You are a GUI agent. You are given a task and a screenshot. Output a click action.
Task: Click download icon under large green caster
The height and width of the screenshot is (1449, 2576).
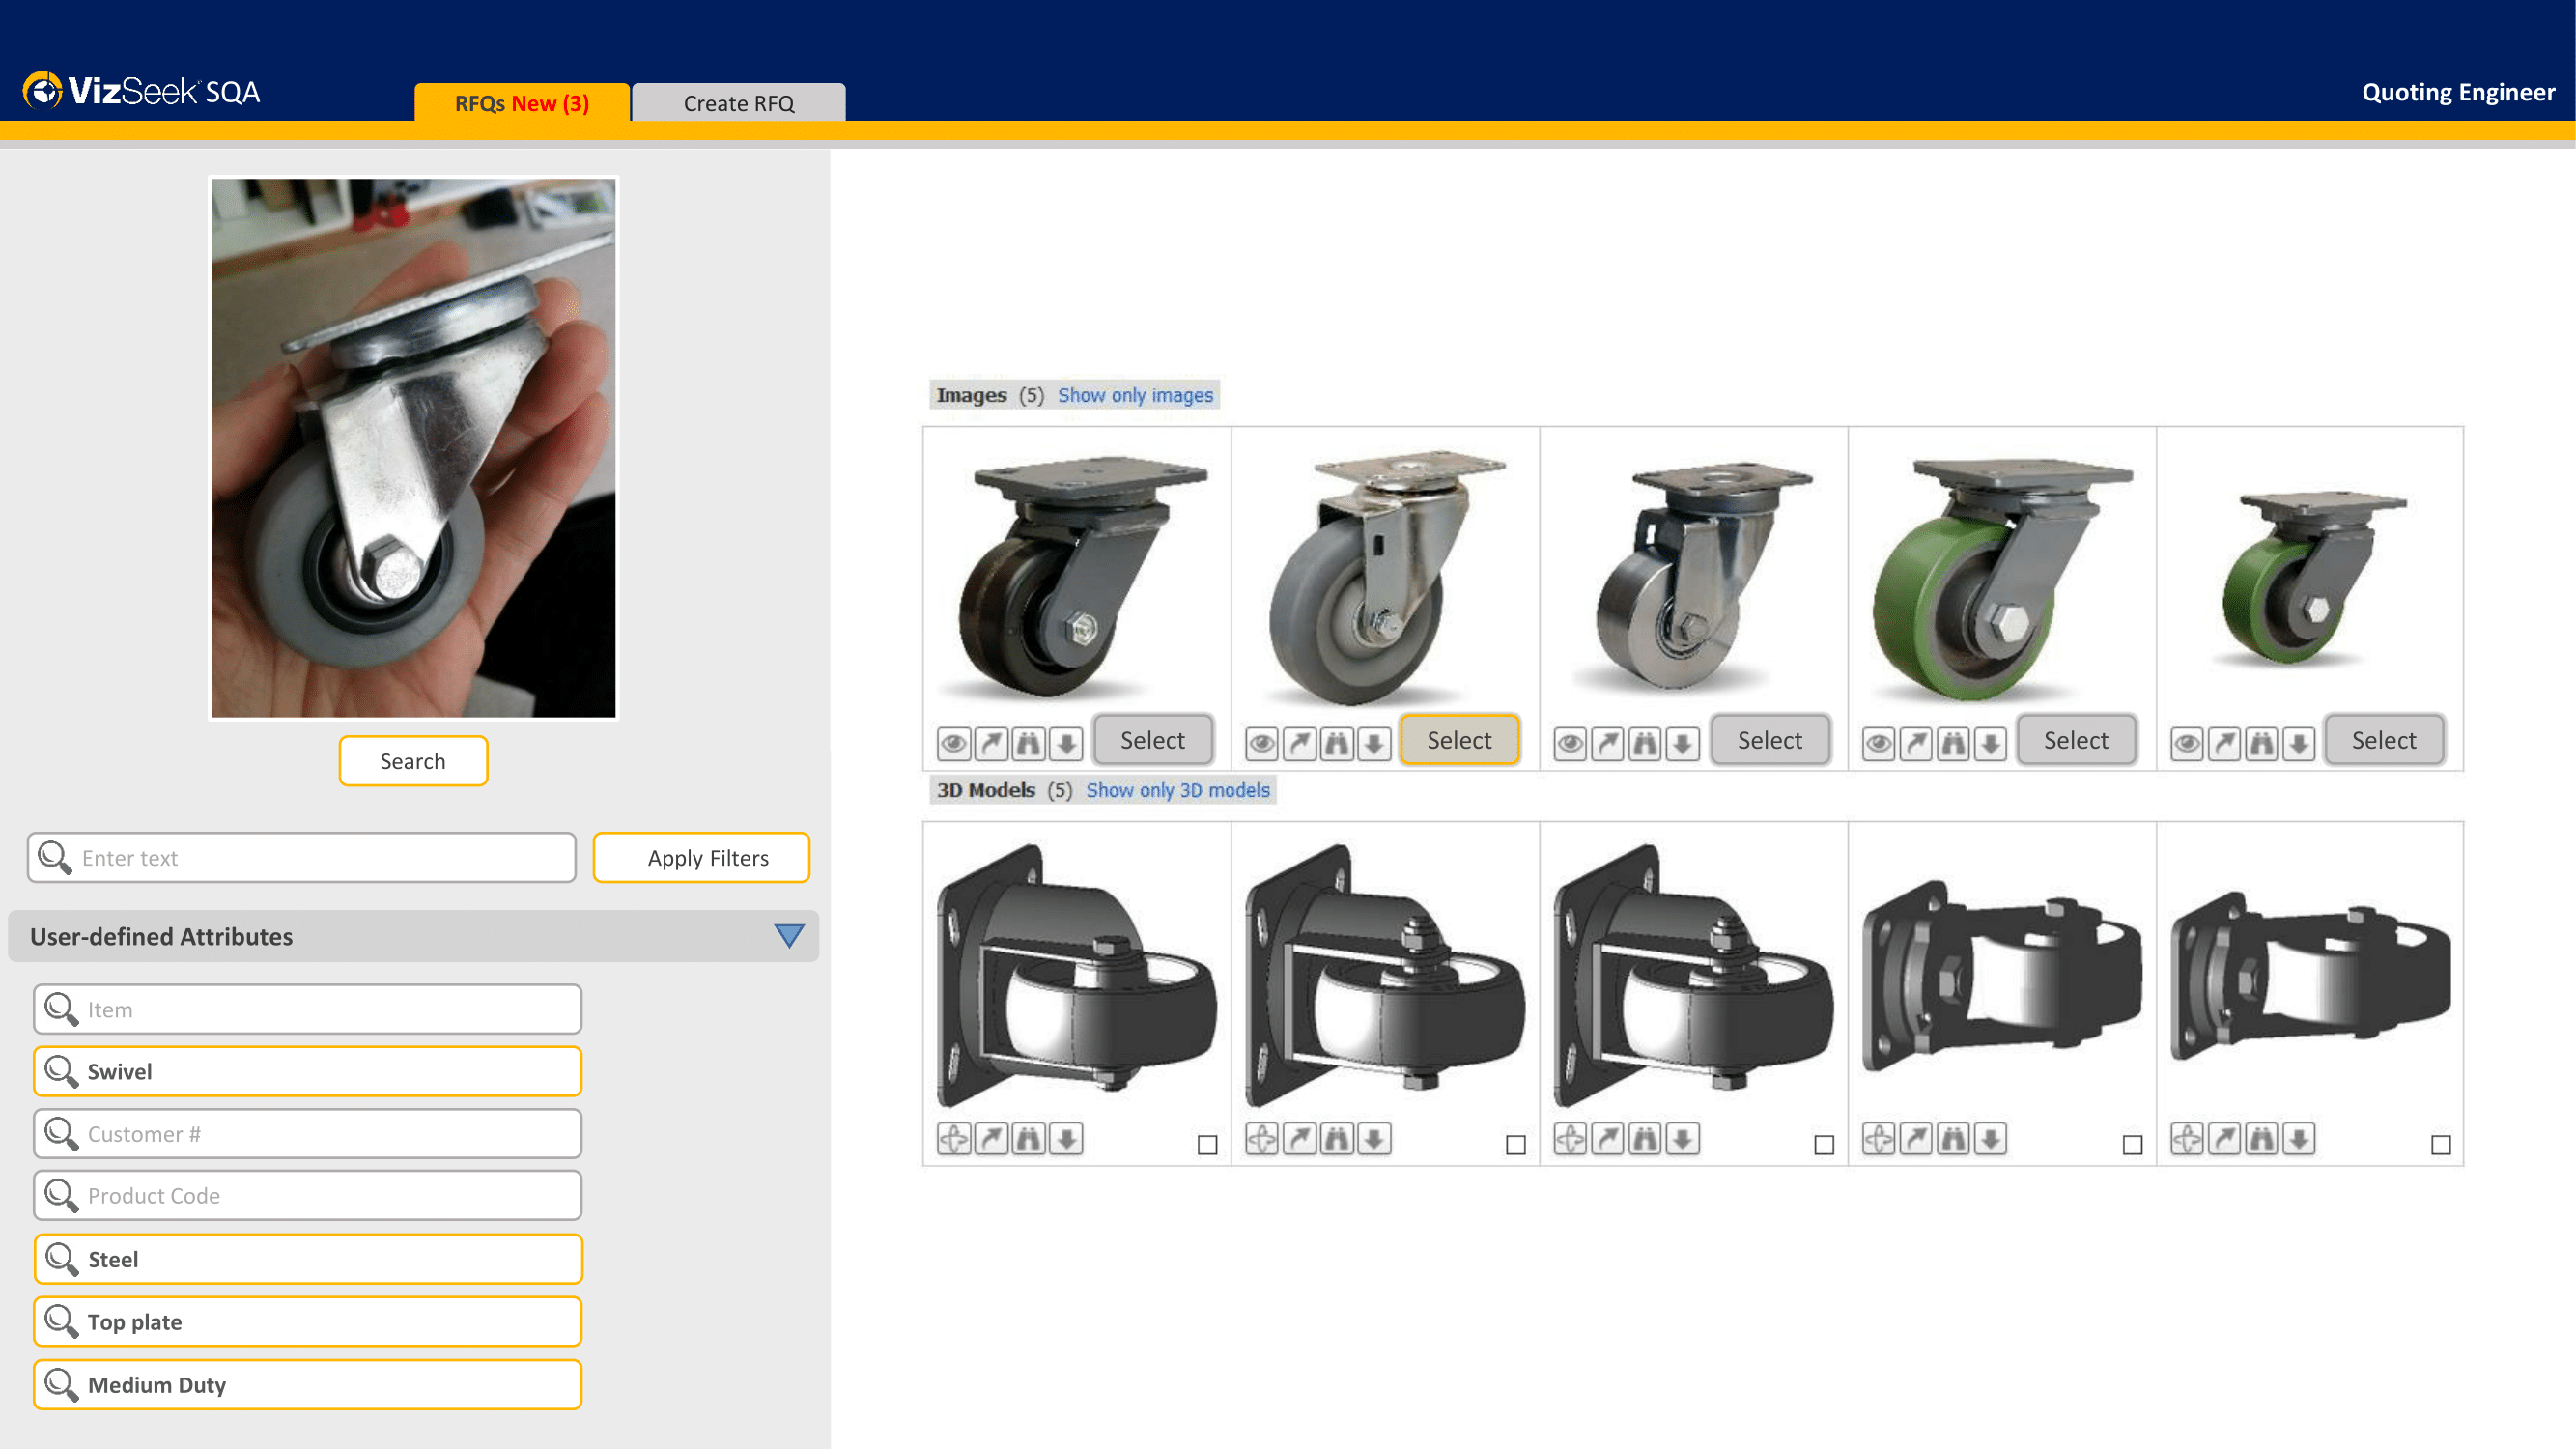[1991, 743]
